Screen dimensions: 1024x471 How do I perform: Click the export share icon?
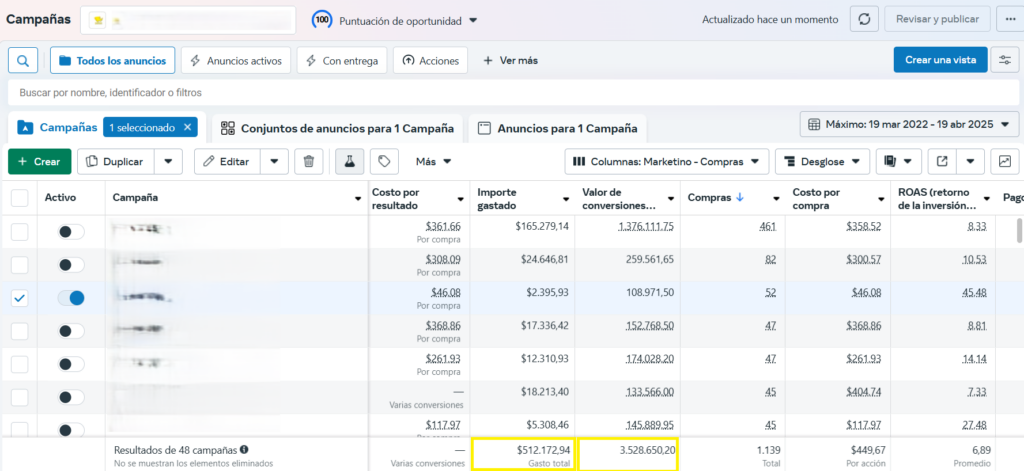tap(942, 161)
